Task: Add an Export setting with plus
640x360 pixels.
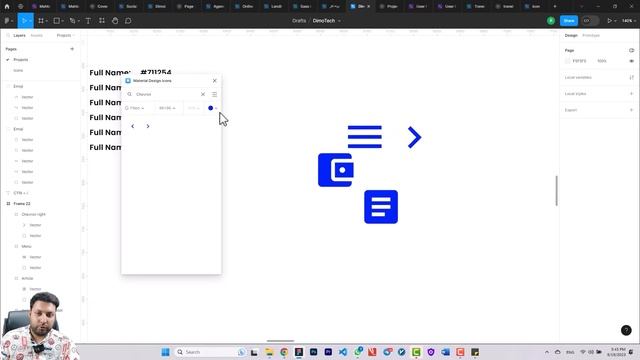Action: point(631,110)
